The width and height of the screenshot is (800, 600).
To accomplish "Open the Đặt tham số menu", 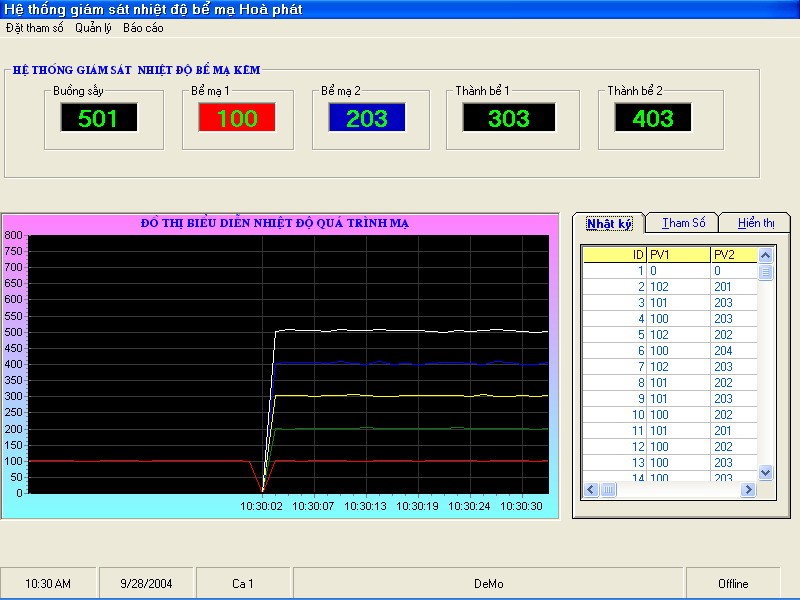I will coord(34,28).
